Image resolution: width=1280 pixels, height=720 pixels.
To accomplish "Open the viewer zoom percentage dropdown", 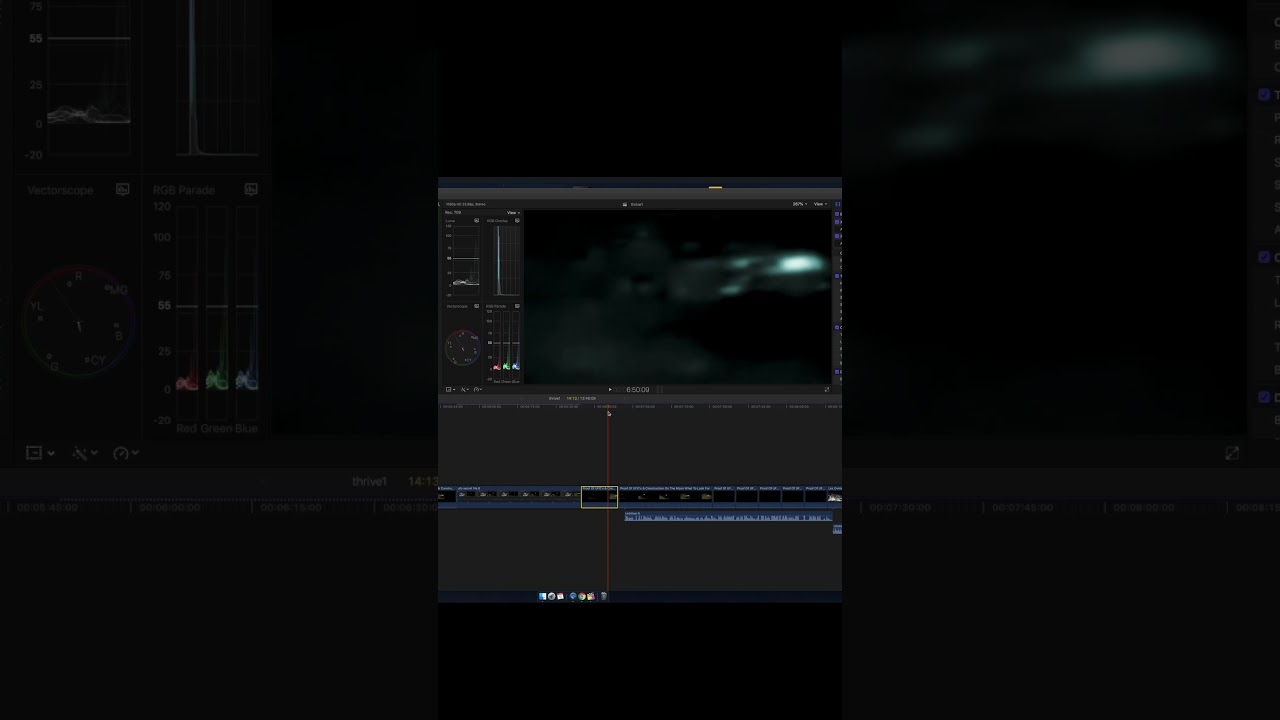I will (x=800, y=204).
